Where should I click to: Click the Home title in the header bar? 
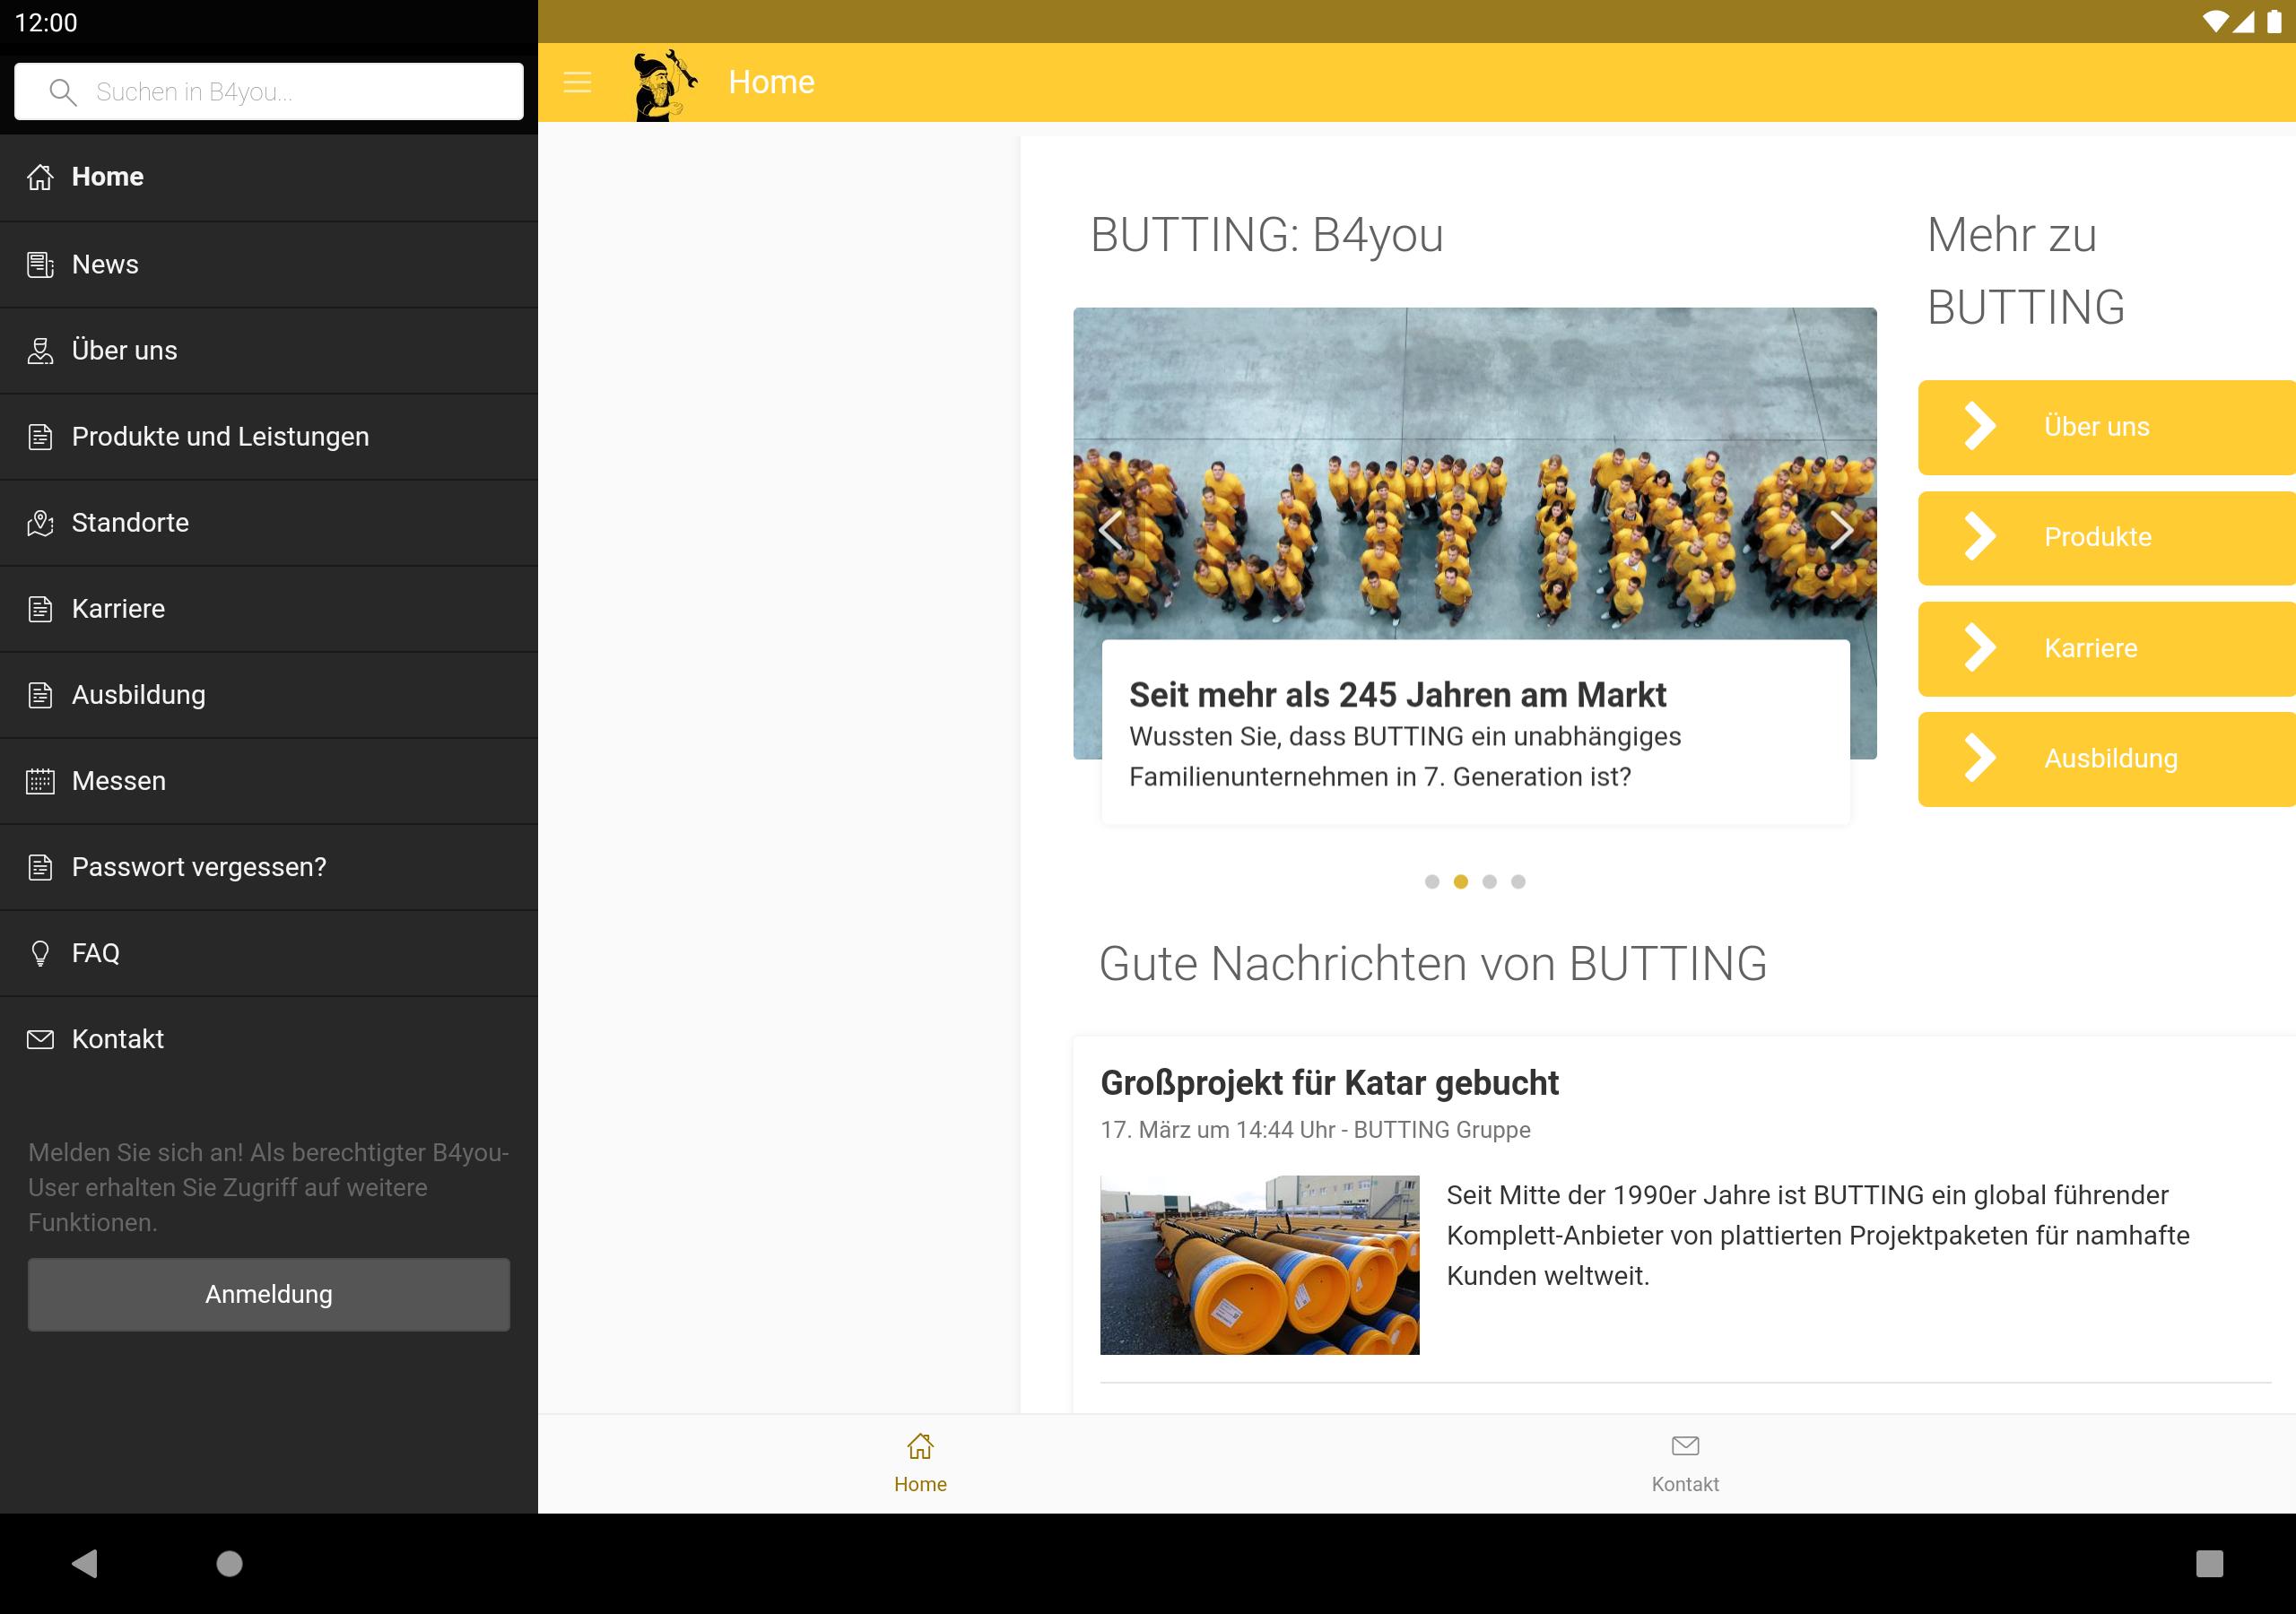pos(771,82)
